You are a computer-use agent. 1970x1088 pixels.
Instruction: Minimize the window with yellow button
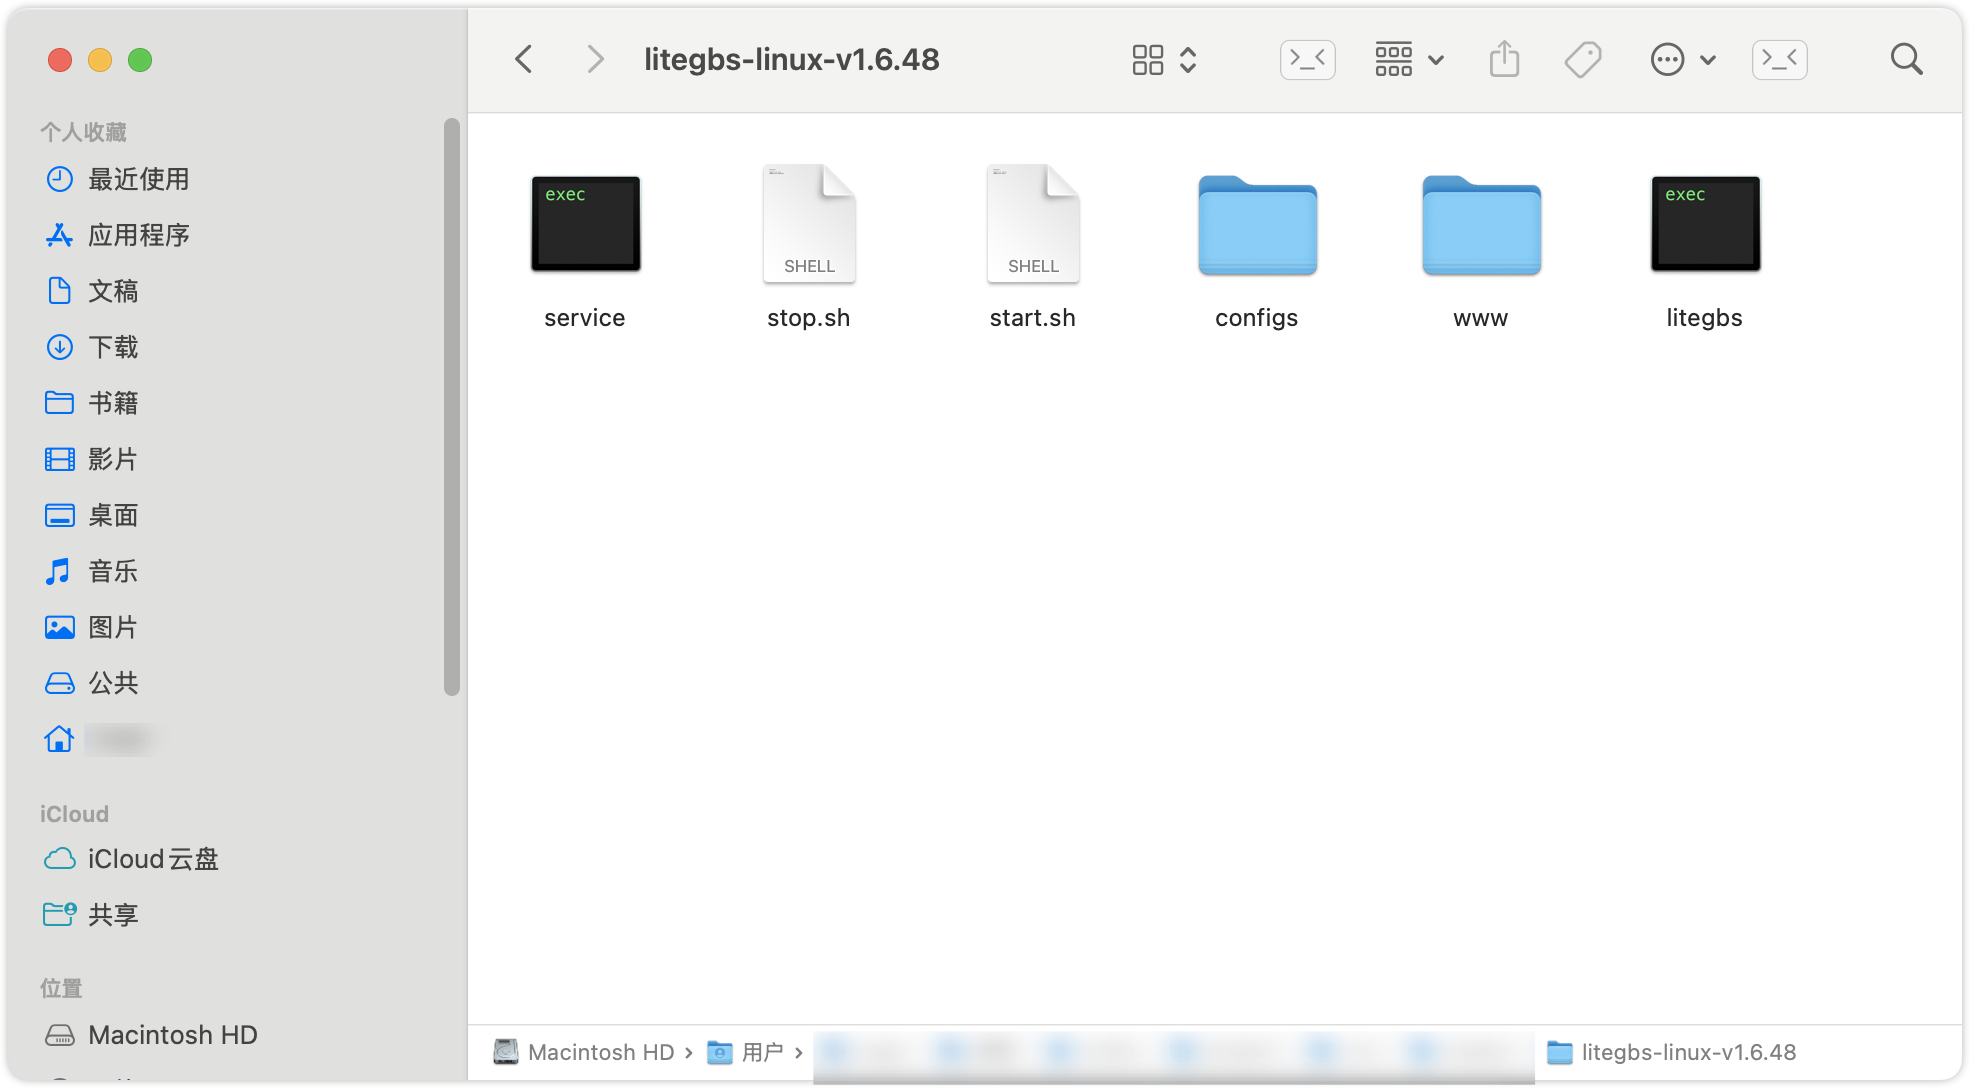pos(100,60)
